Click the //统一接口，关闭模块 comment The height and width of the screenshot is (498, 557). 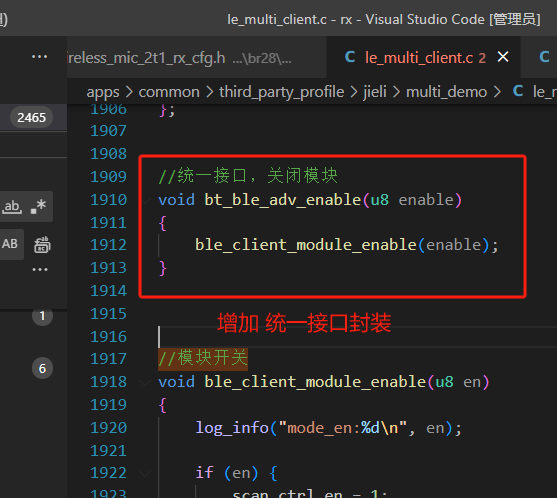tap(248, 175)
